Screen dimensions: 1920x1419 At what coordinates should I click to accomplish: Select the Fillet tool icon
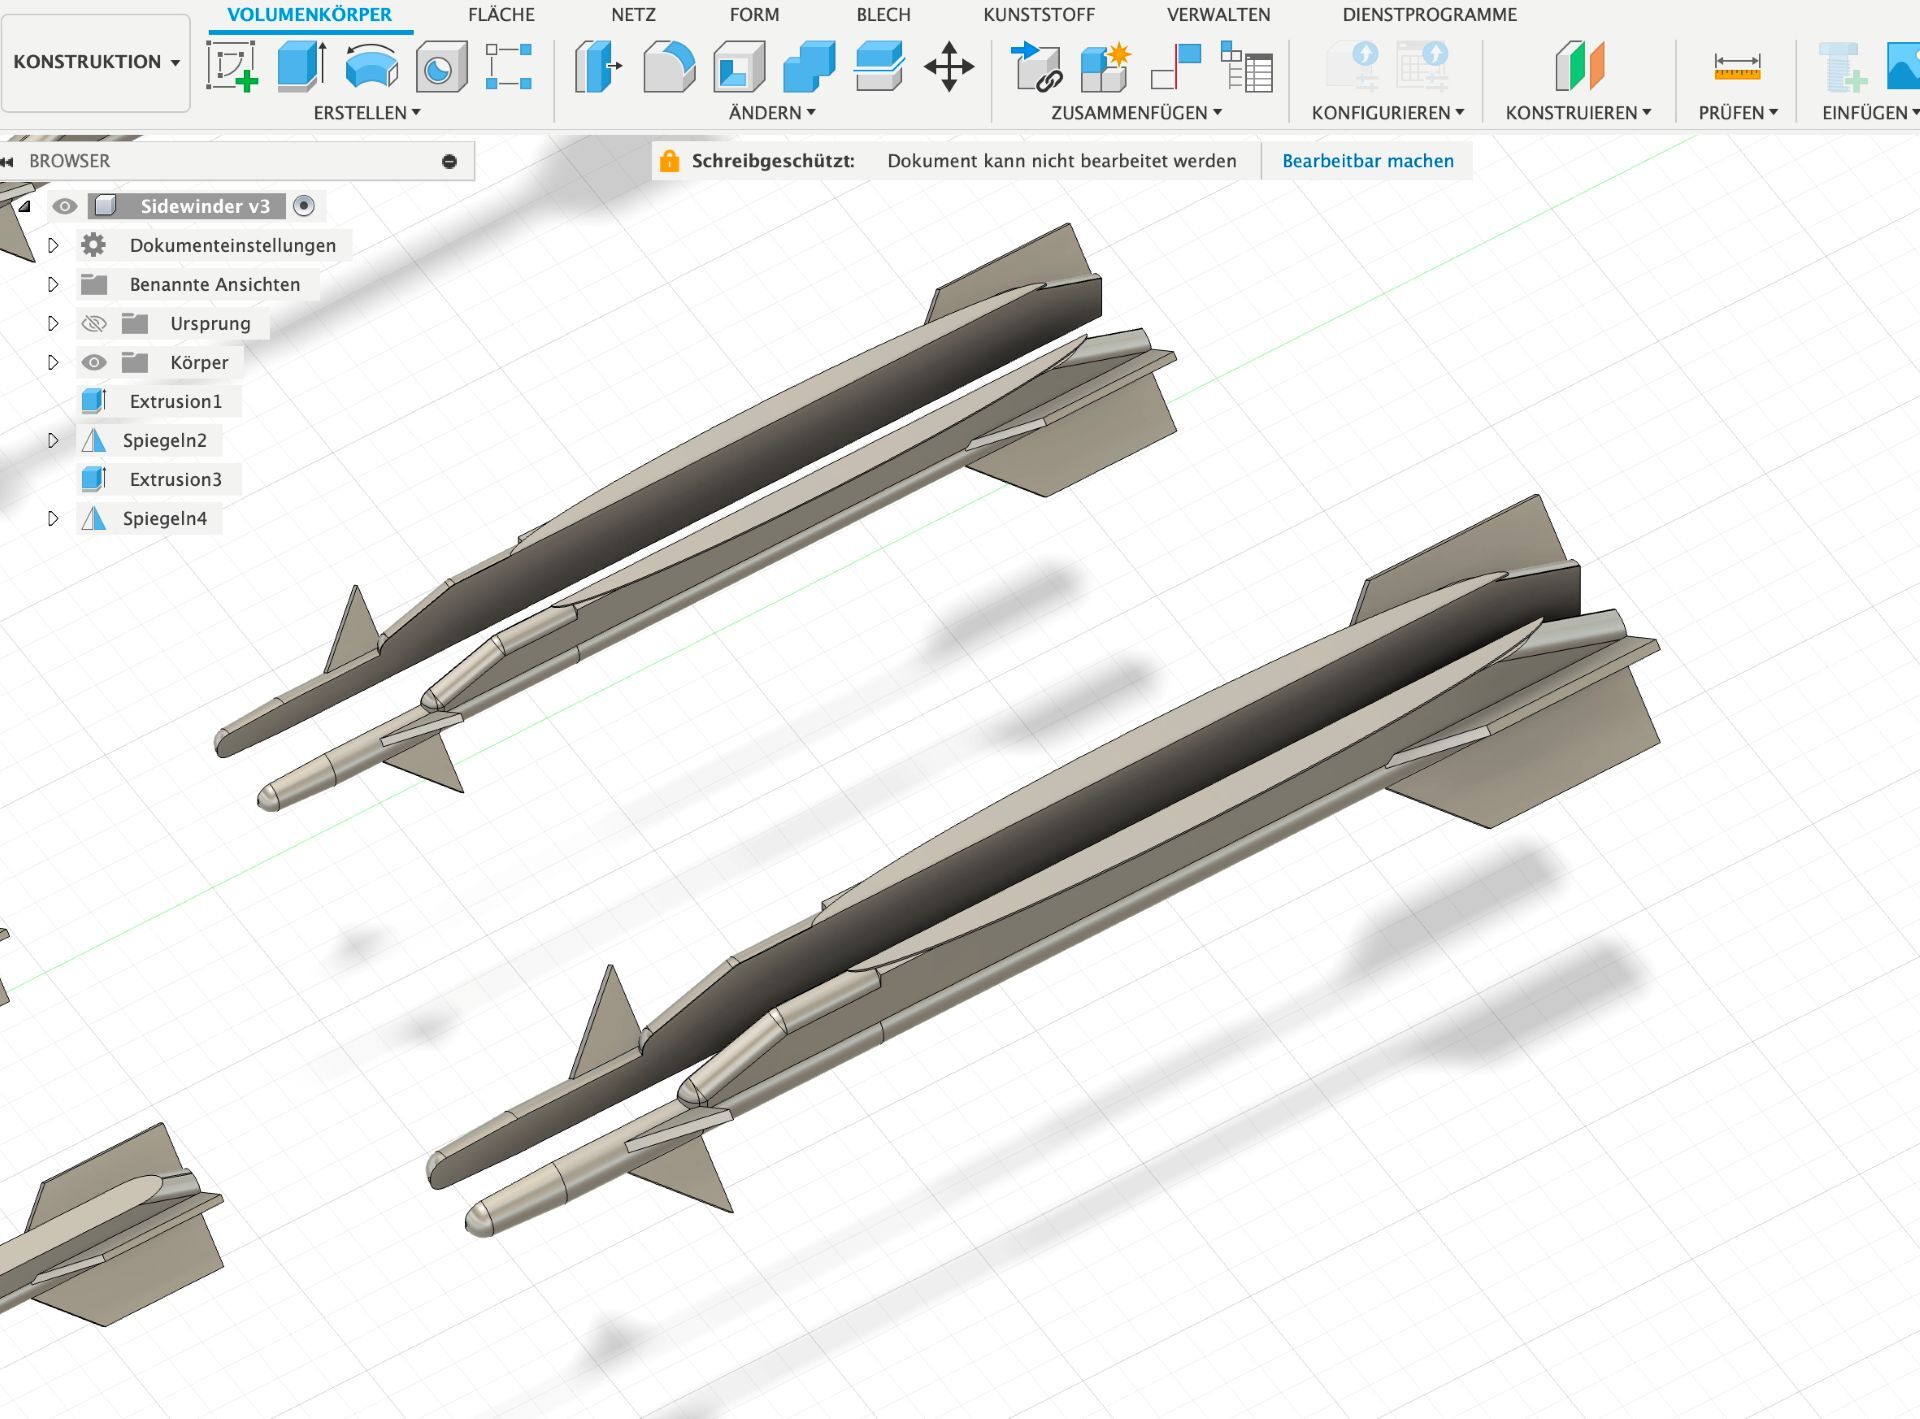(x=668, y=66)
